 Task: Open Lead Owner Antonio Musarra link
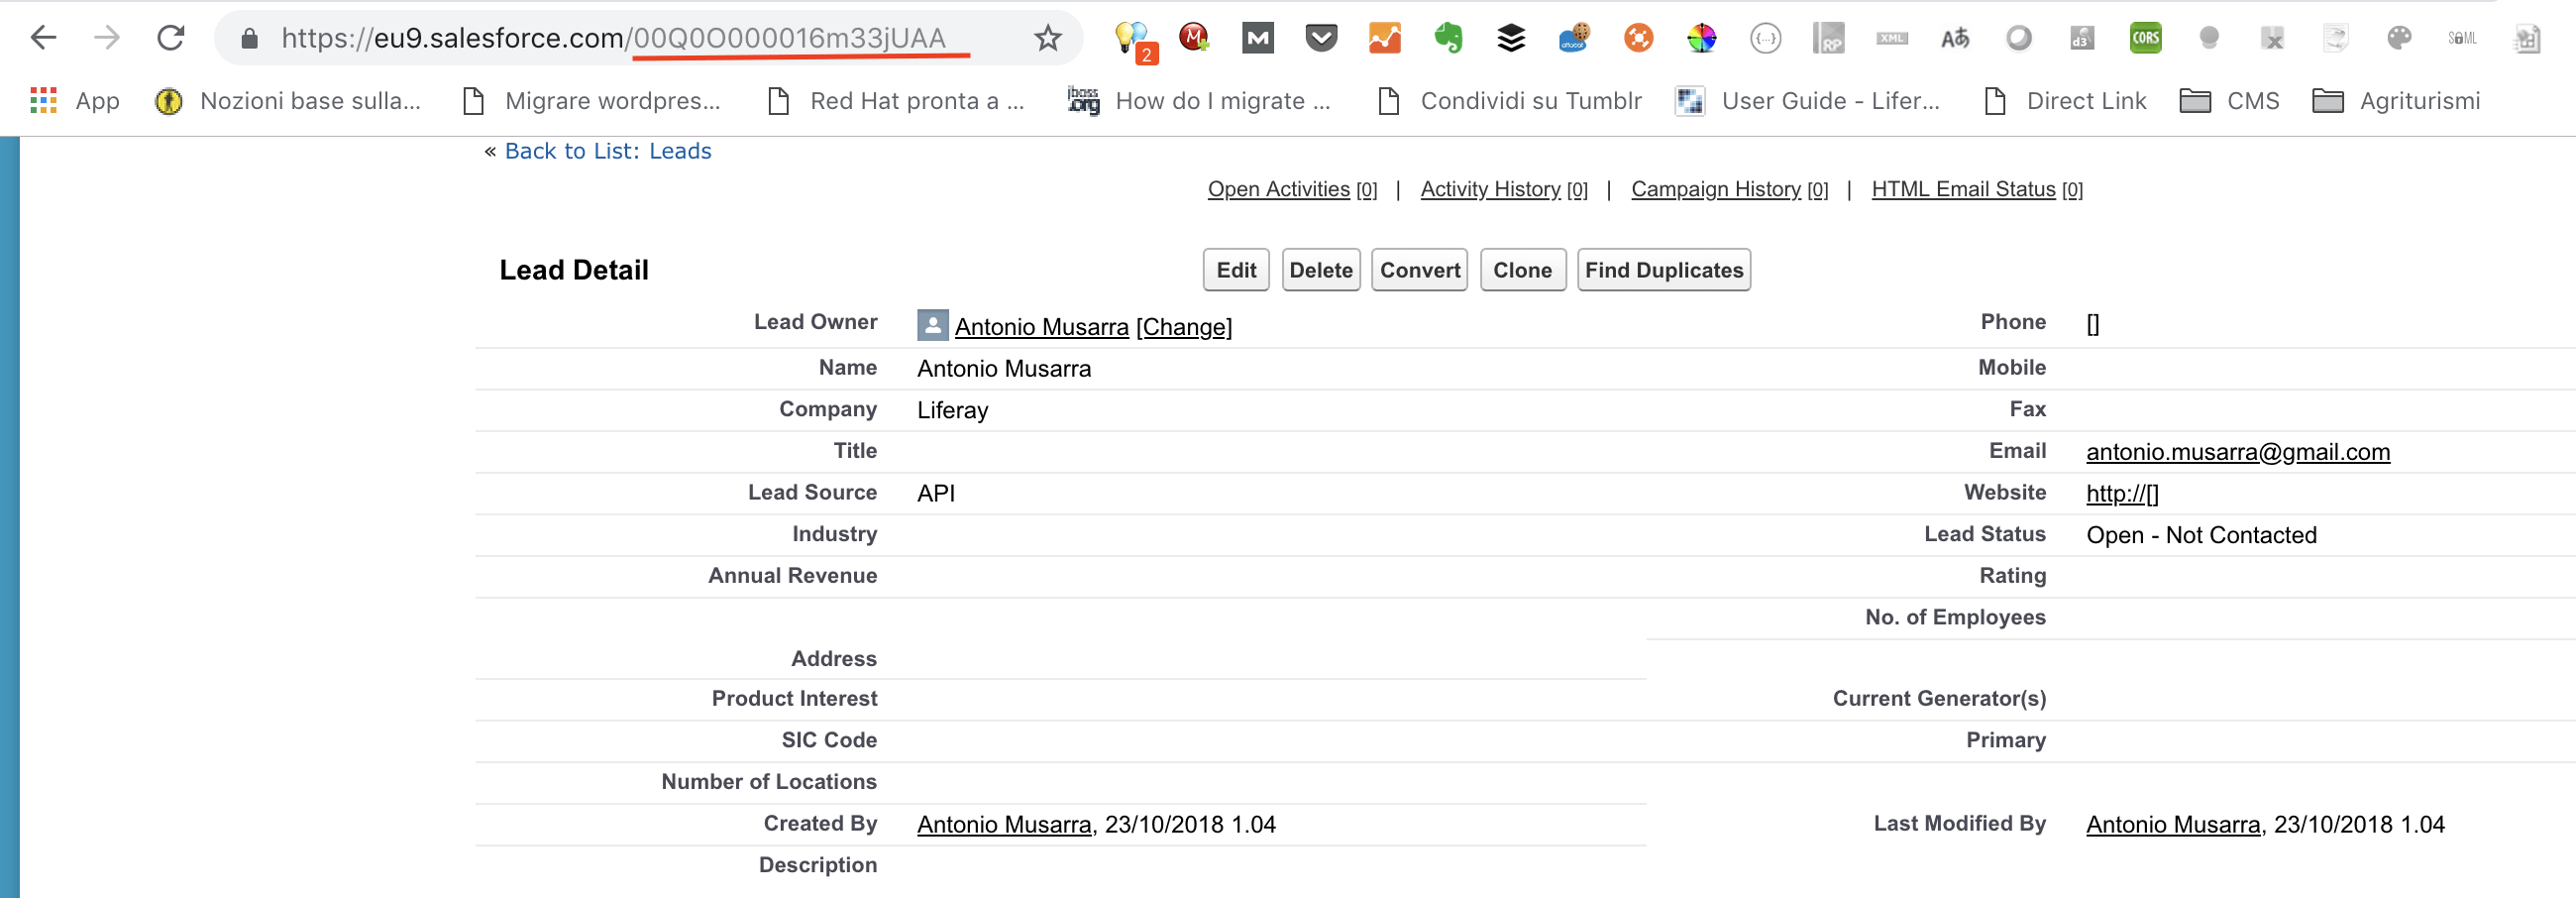tap(1041, 327)
